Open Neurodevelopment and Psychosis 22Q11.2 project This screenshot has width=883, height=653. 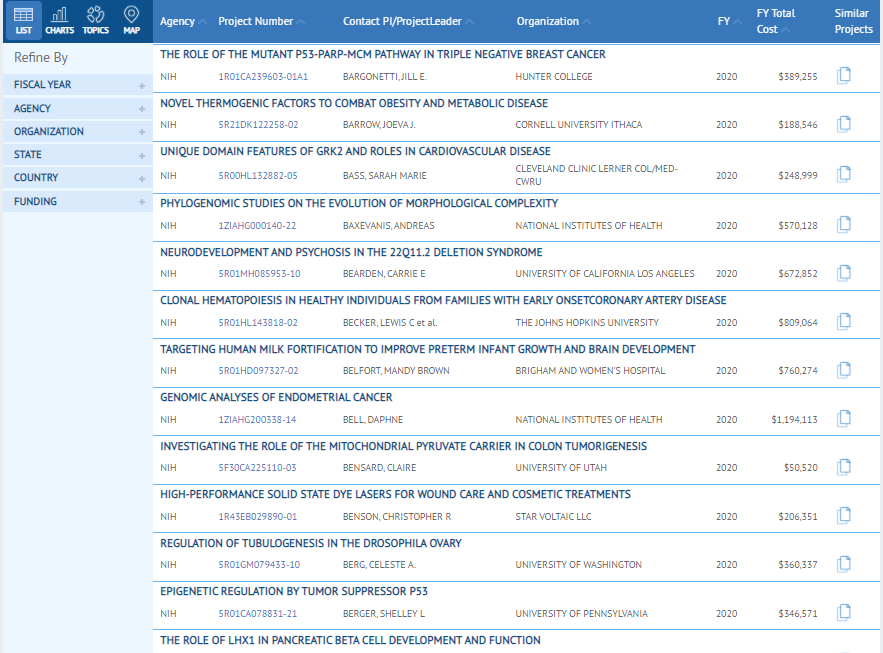point(351,252)
